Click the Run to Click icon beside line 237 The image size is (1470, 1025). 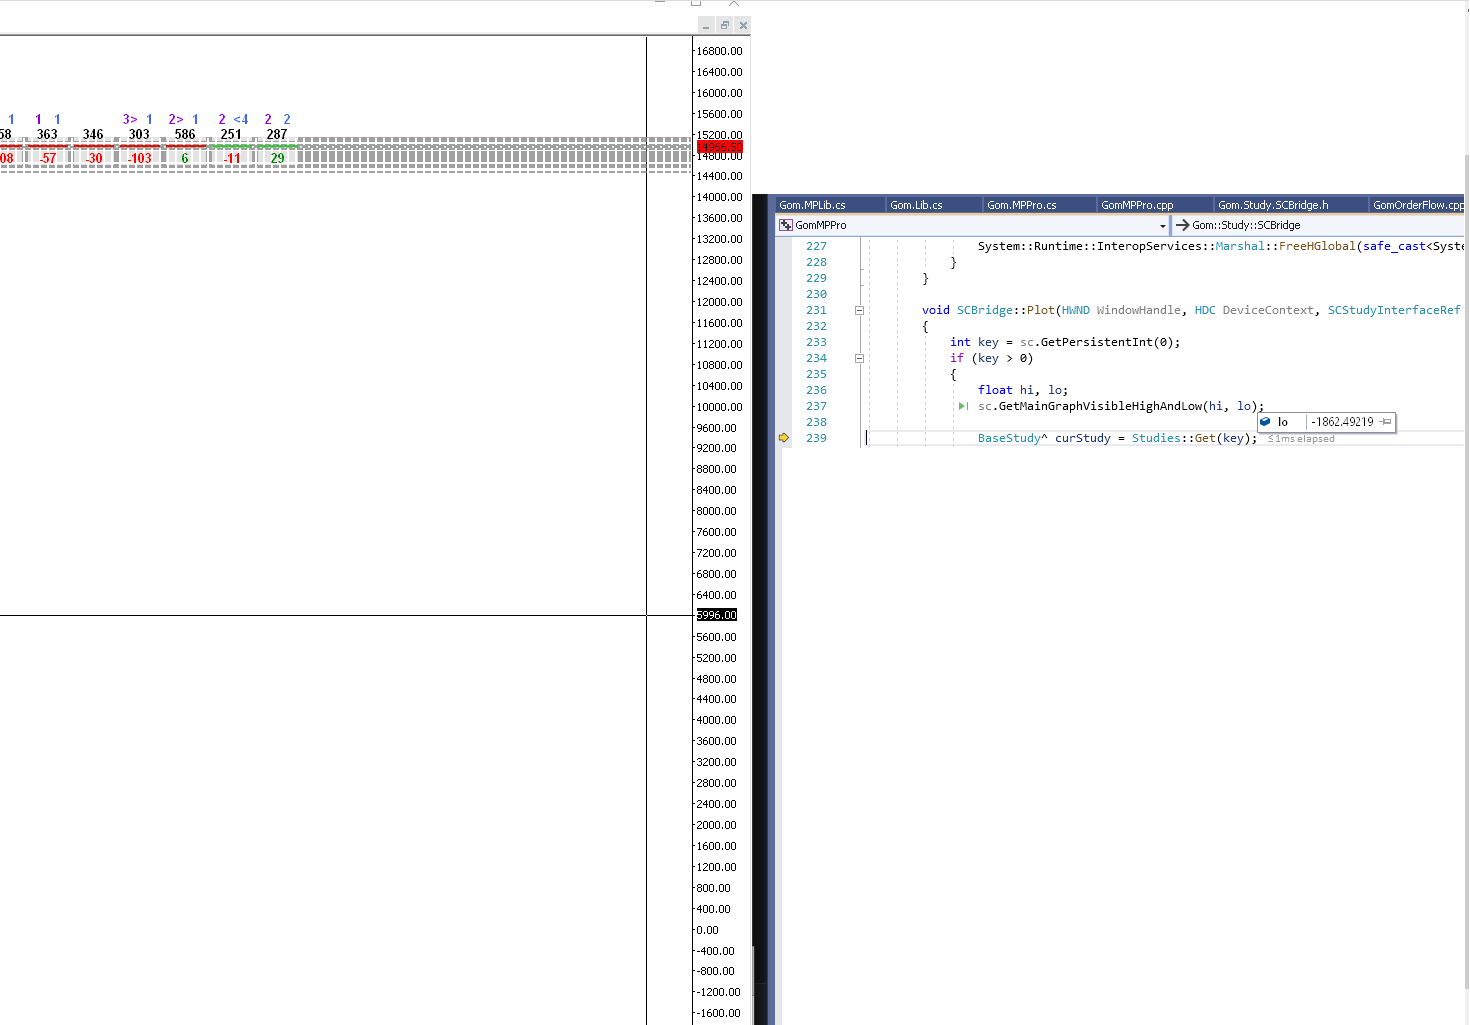[963, 406]
